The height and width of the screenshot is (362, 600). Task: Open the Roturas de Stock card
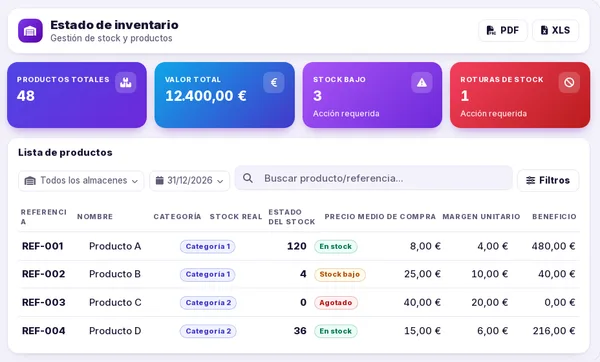click(520, 95)
